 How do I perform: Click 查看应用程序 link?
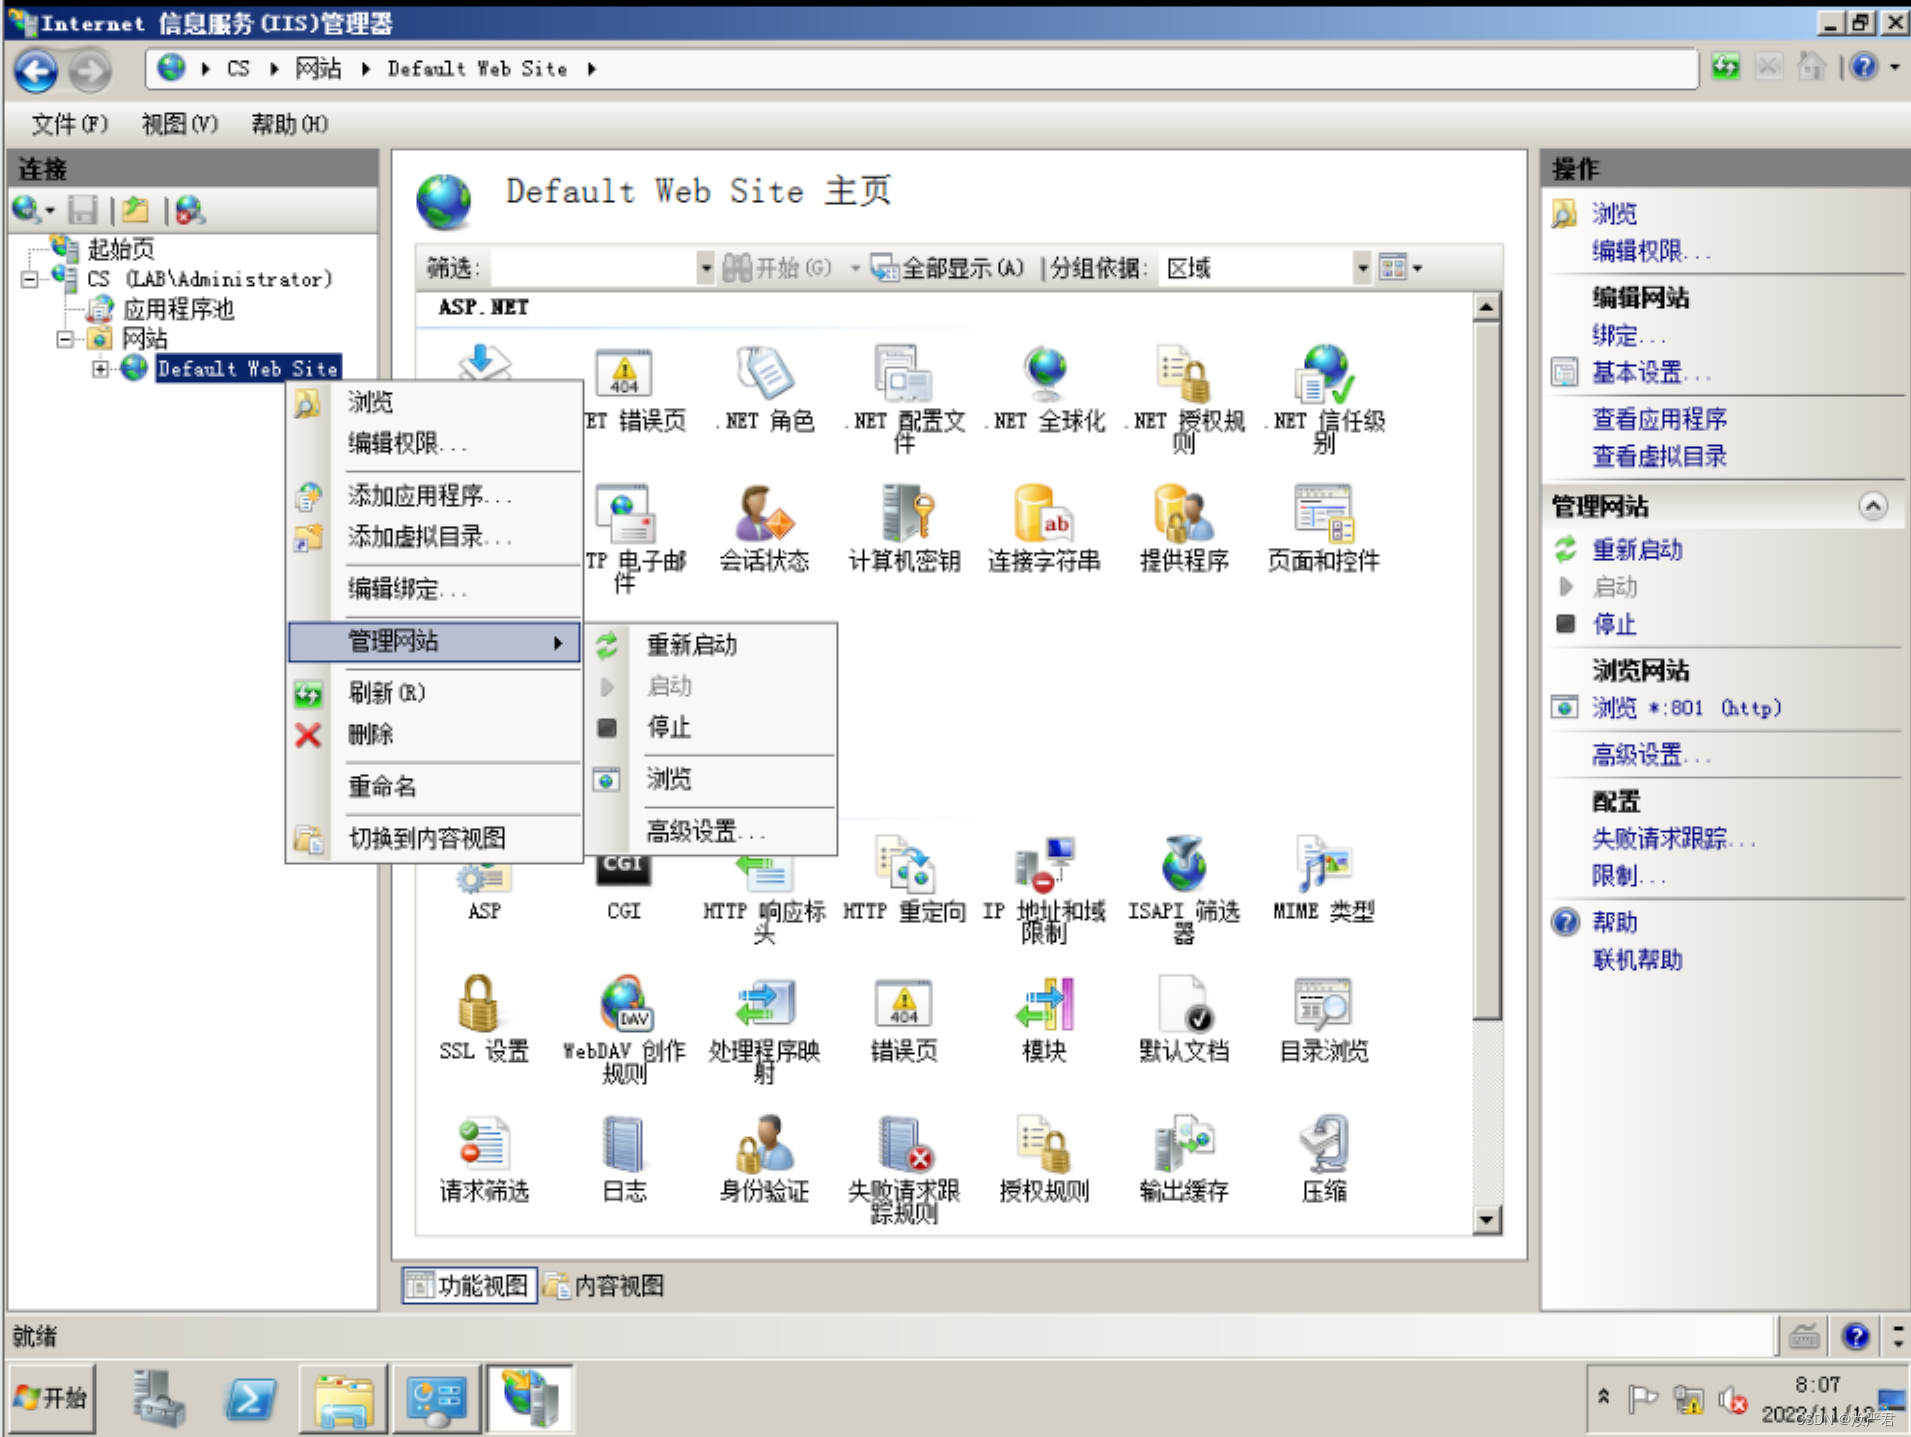[1659, 419]
